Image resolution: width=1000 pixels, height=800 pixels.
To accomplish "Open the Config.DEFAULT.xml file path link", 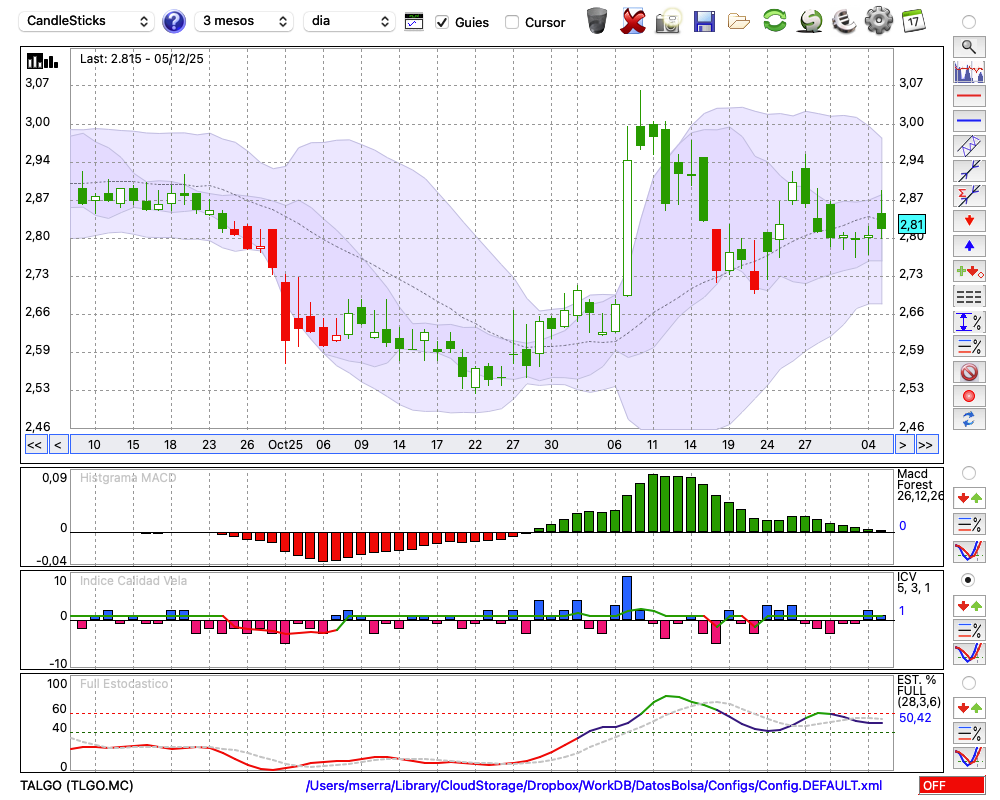I will (594, 786).
